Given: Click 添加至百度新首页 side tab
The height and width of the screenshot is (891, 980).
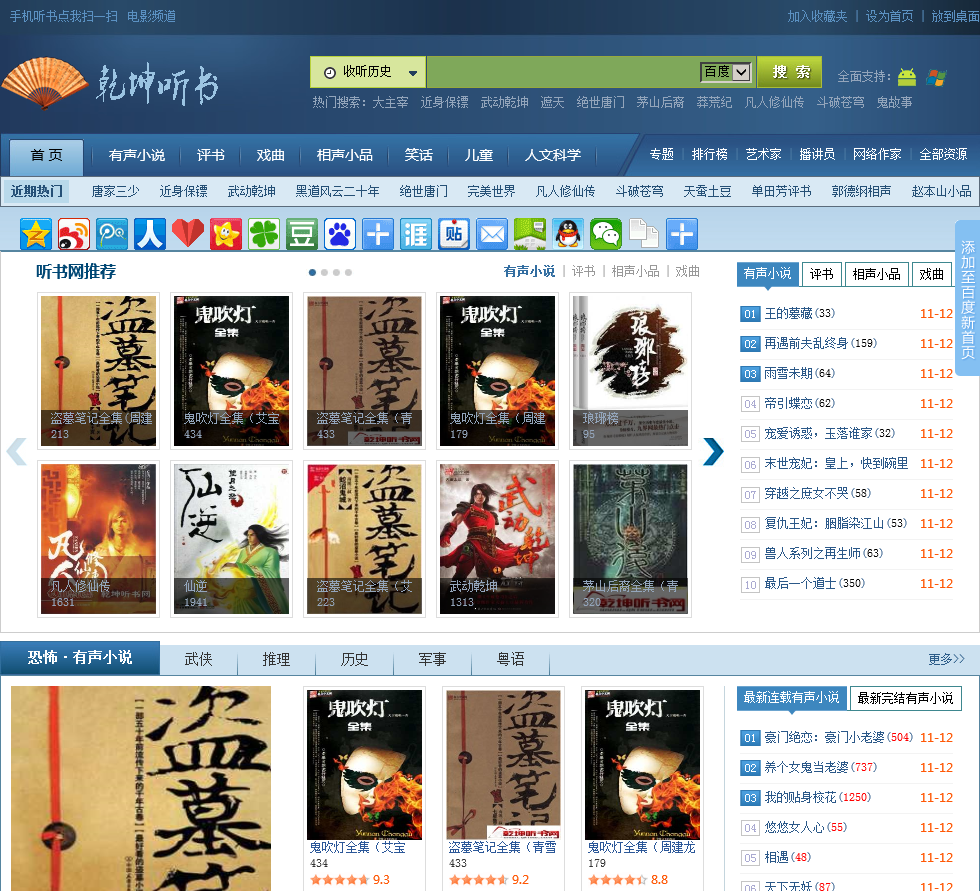Looking at the screenshot, I should point(968,299).
